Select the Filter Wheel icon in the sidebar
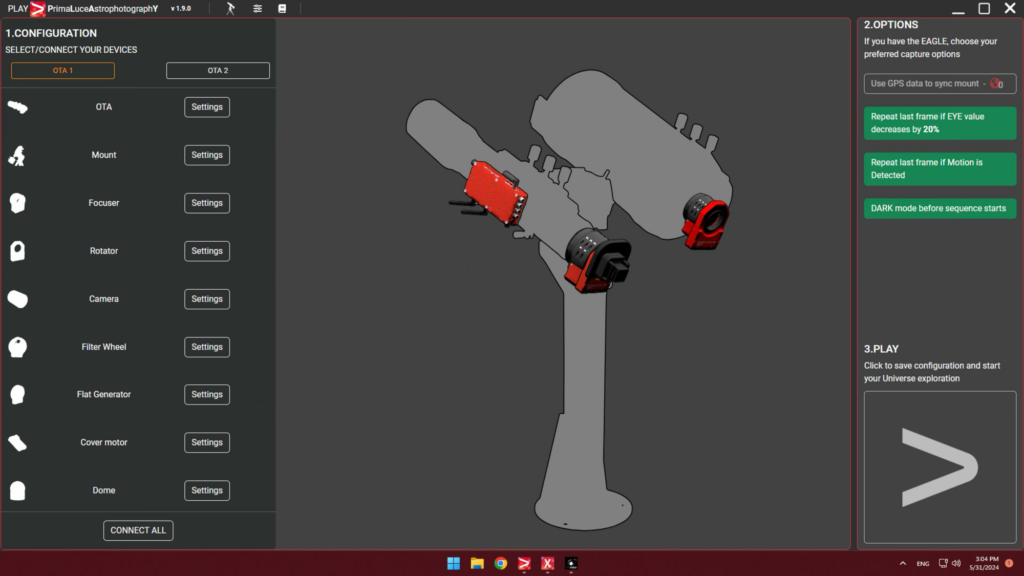The image size is (1024, 576). [x=17, y=347]
